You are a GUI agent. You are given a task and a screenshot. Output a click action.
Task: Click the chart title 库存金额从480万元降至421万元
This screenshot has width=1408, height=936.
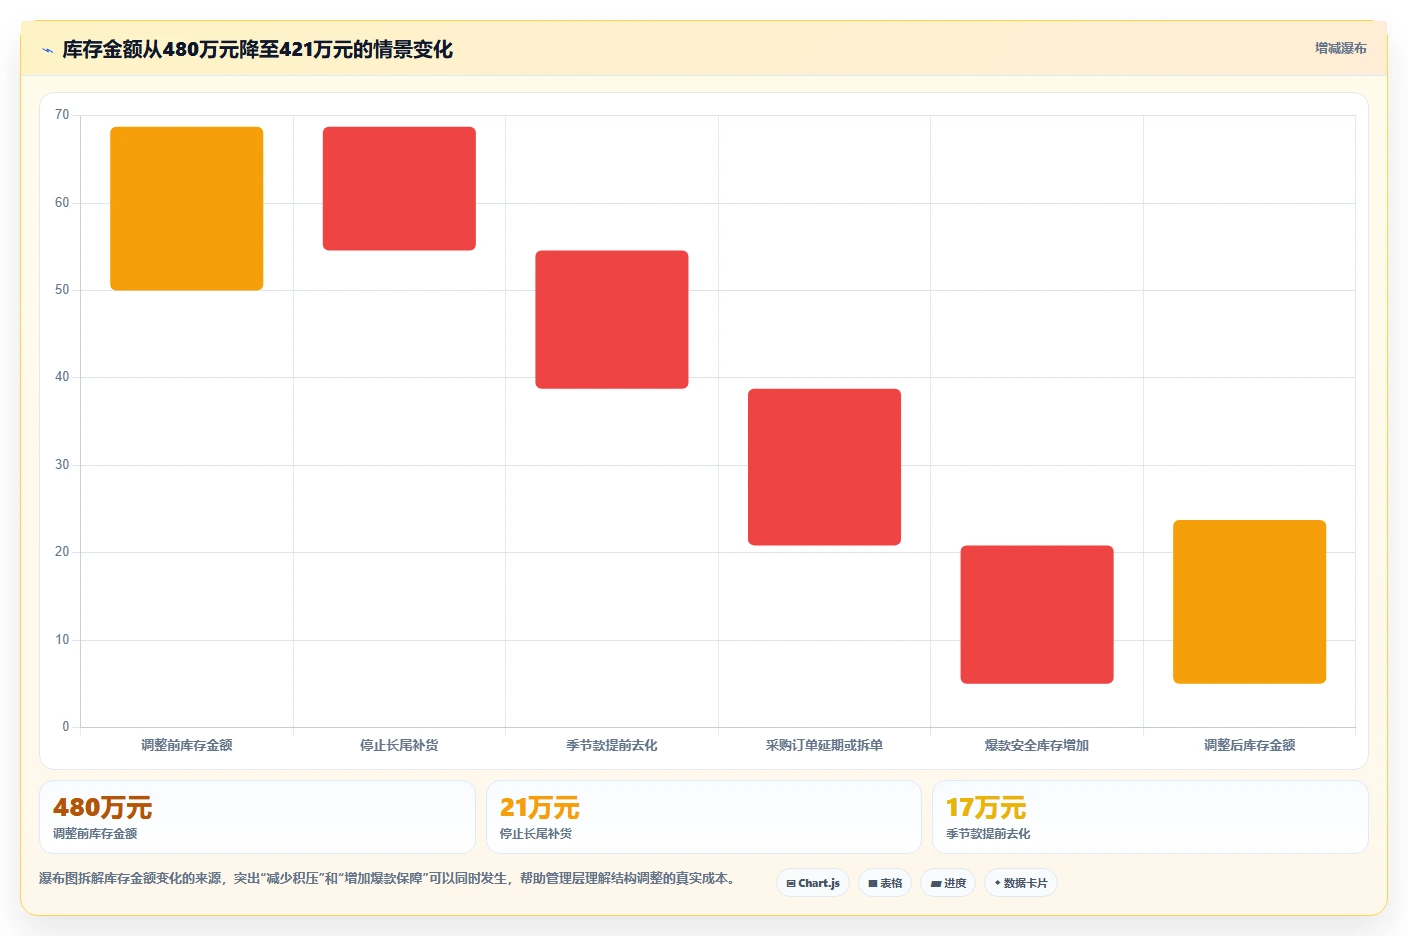pos(257,49)
